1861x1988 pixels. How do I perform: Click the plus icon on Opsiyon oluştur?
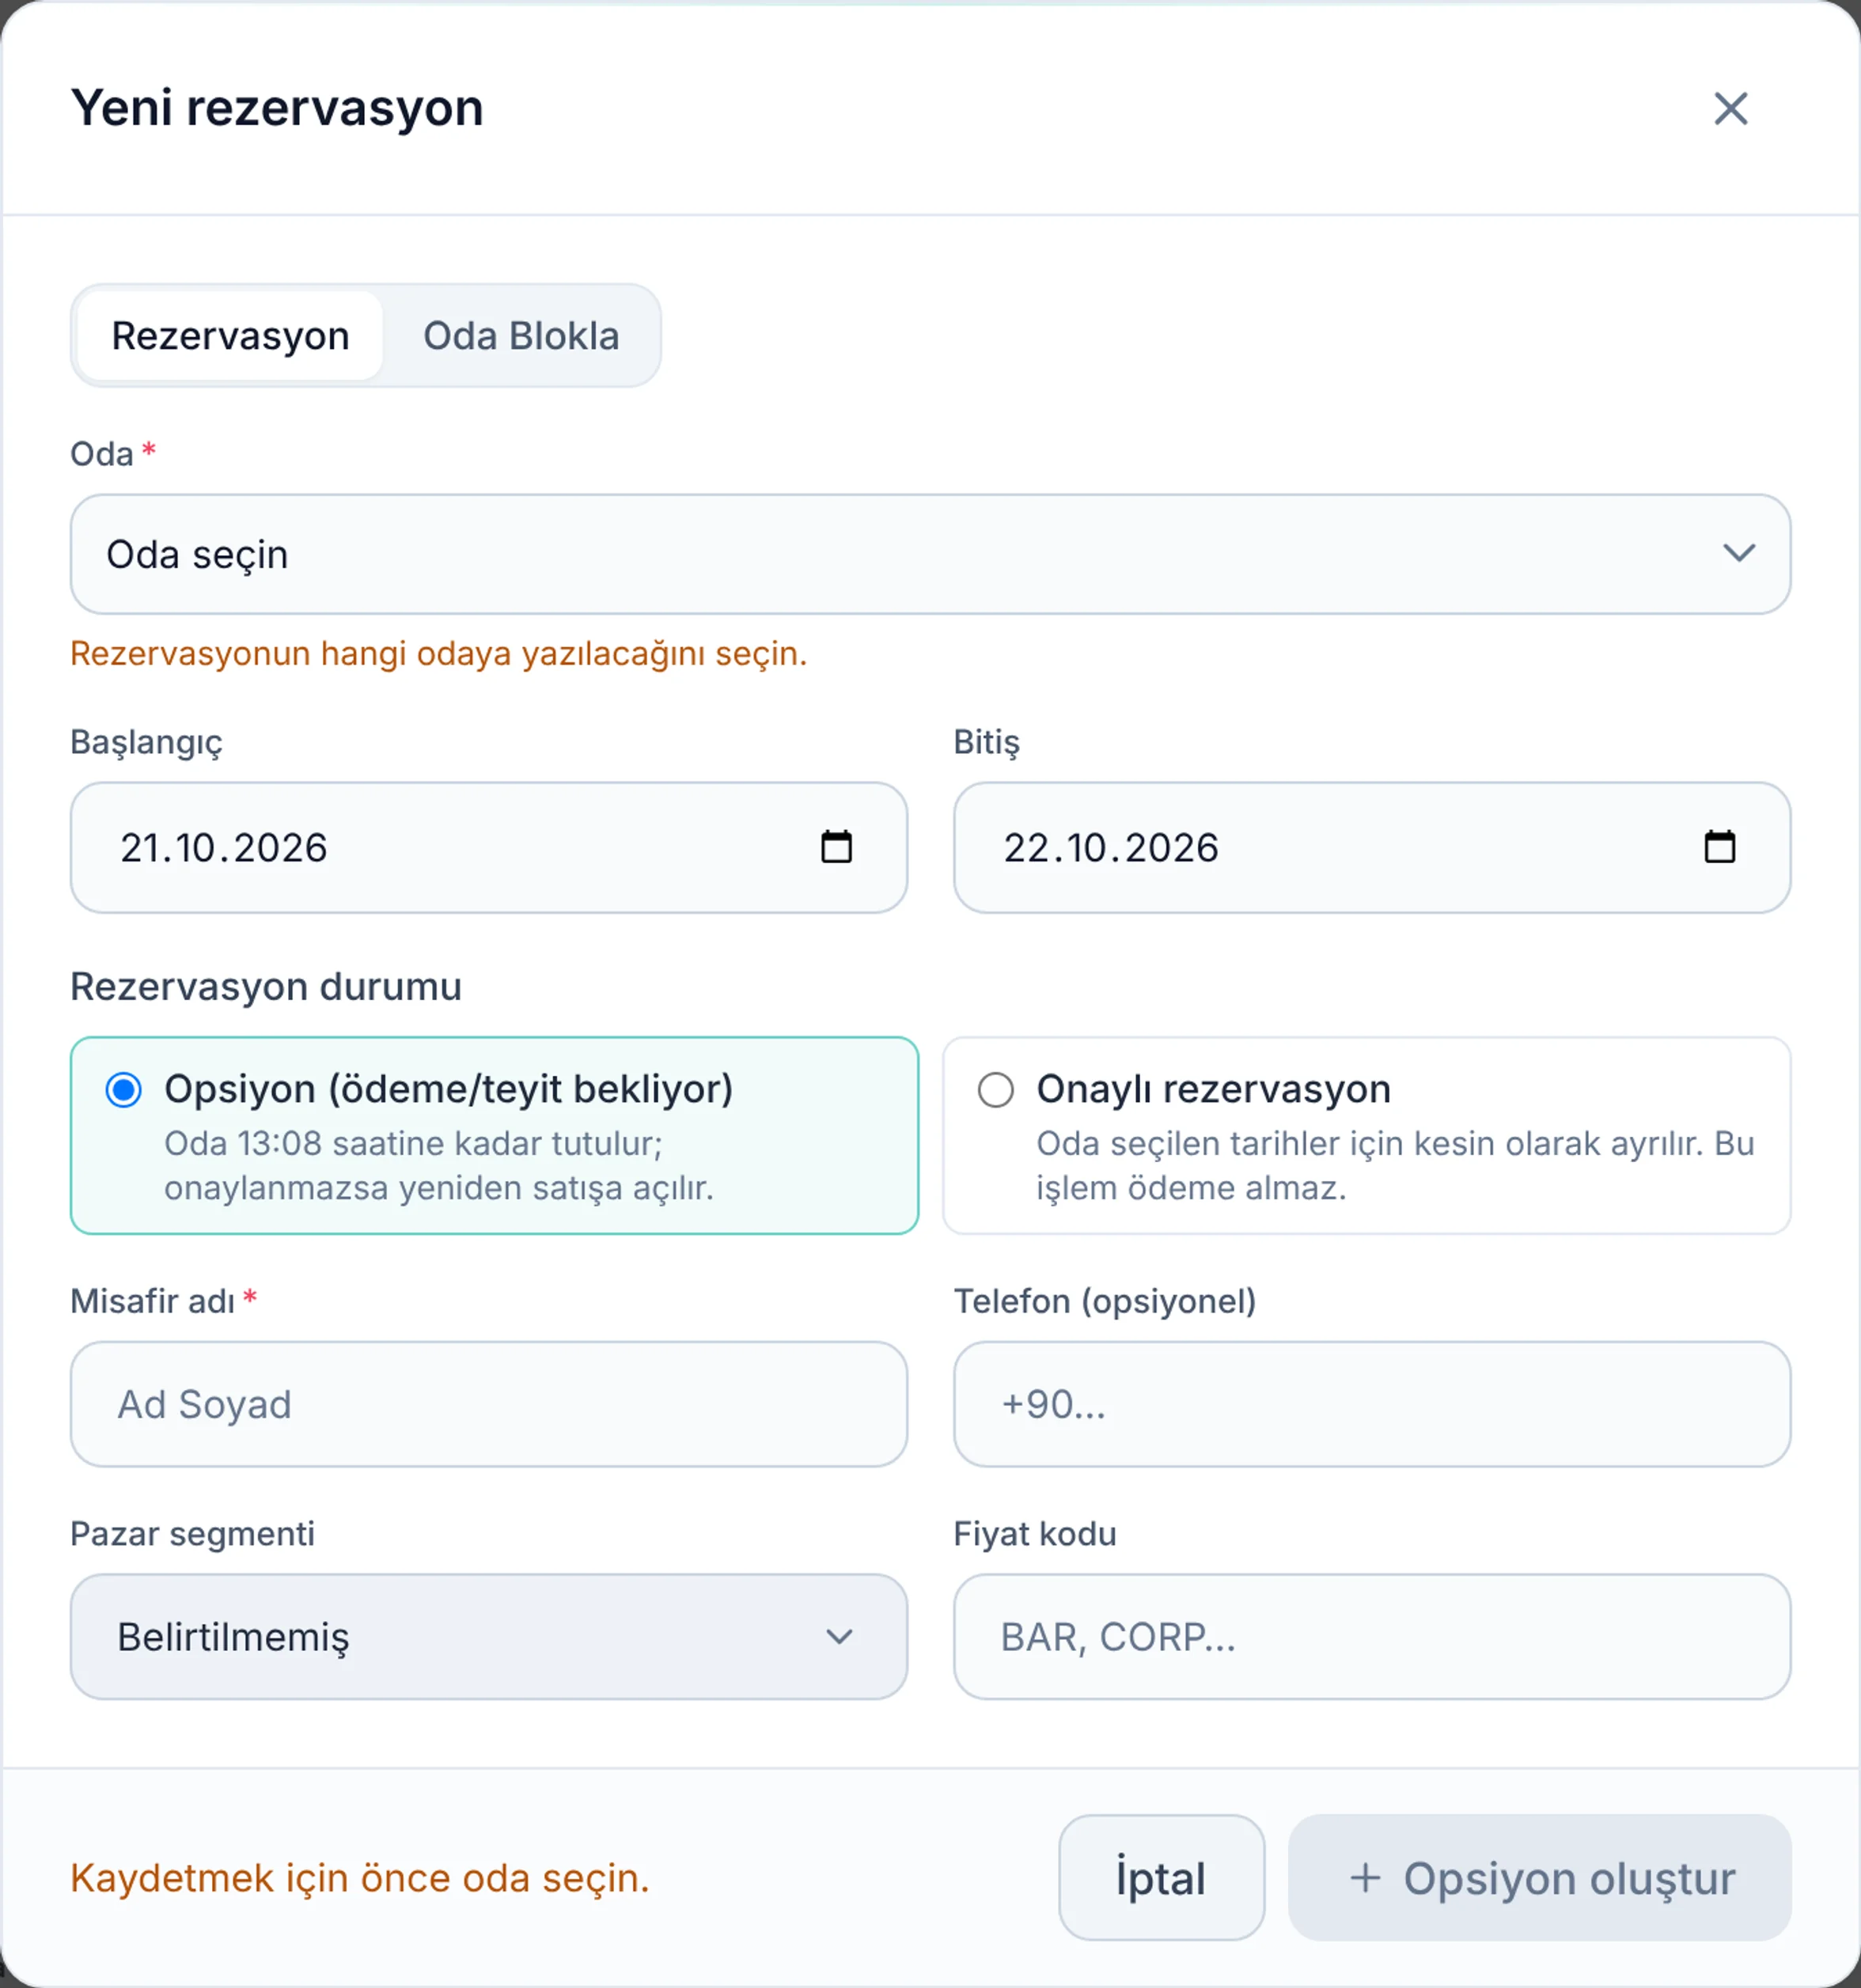pyautogui.click(x=1365, y=1877)
